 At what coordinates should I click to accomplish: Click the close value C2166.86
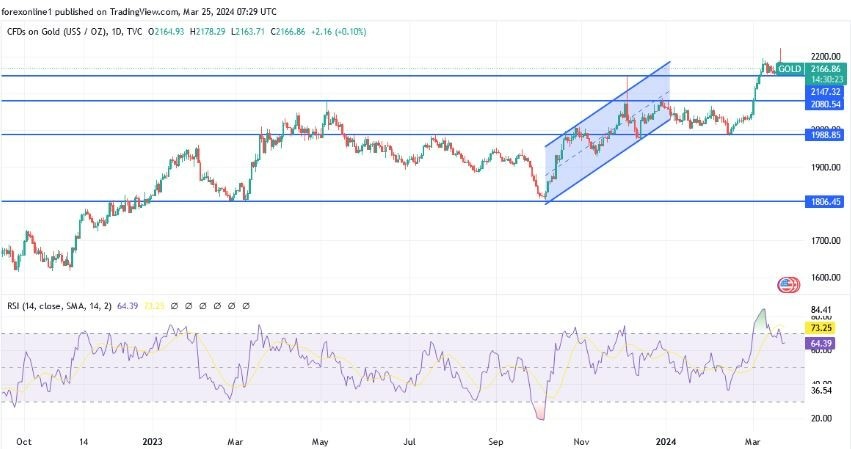point(288,32)
